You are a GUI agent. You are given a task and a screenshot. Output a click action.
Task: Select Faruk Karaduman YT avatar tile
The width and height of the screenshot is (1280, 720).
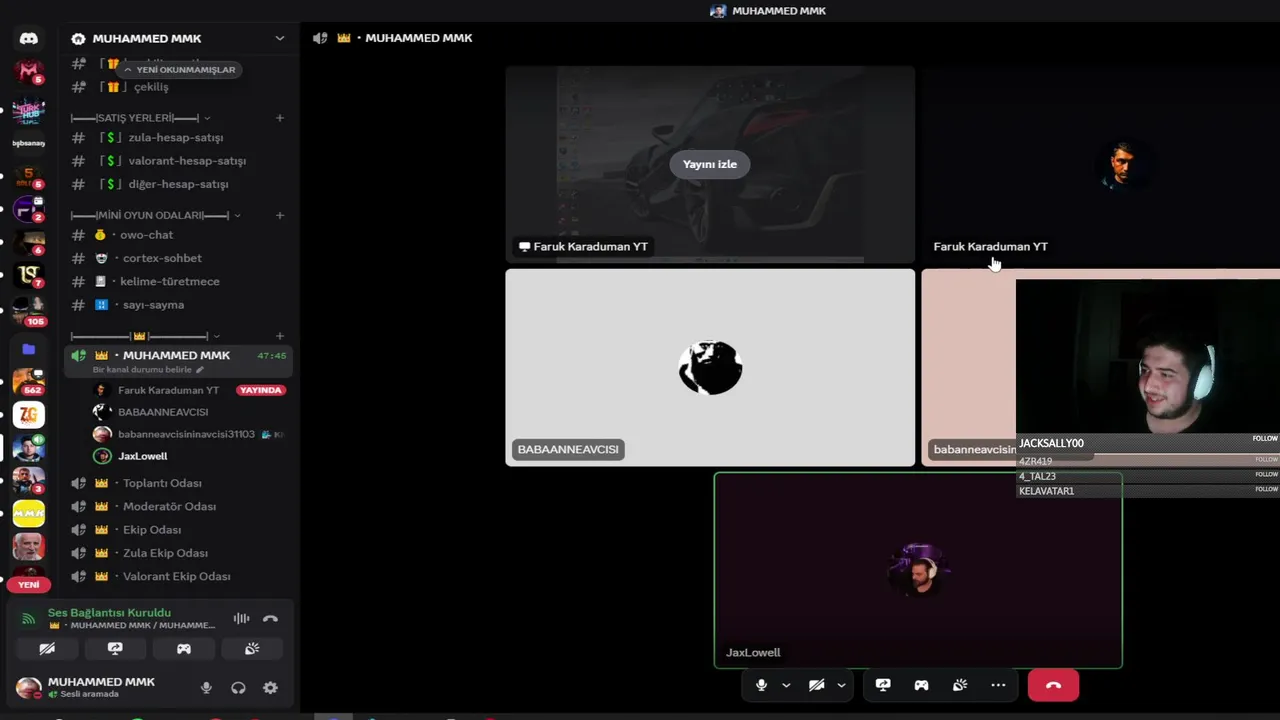(x=1122, y=165)
